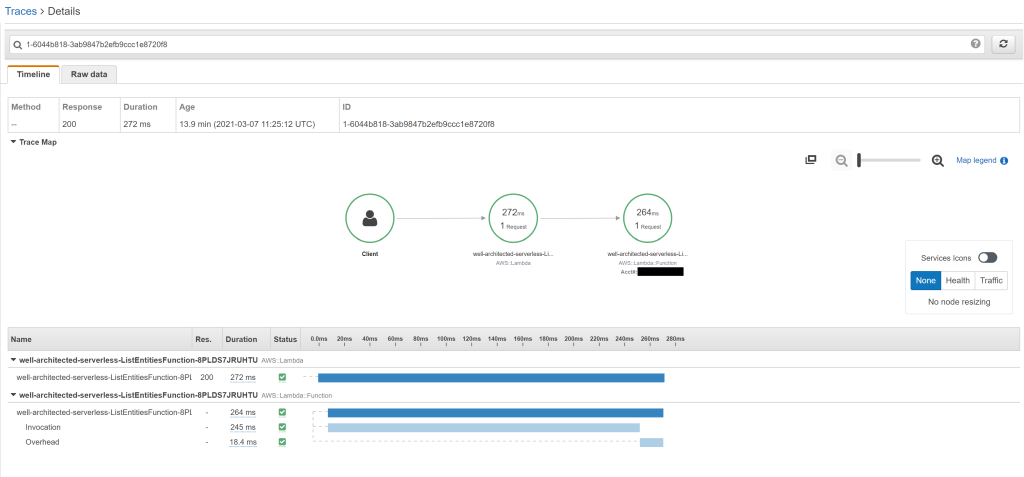
Task: Click the 264 ms duration link
Action: click(x=243, y=413)
